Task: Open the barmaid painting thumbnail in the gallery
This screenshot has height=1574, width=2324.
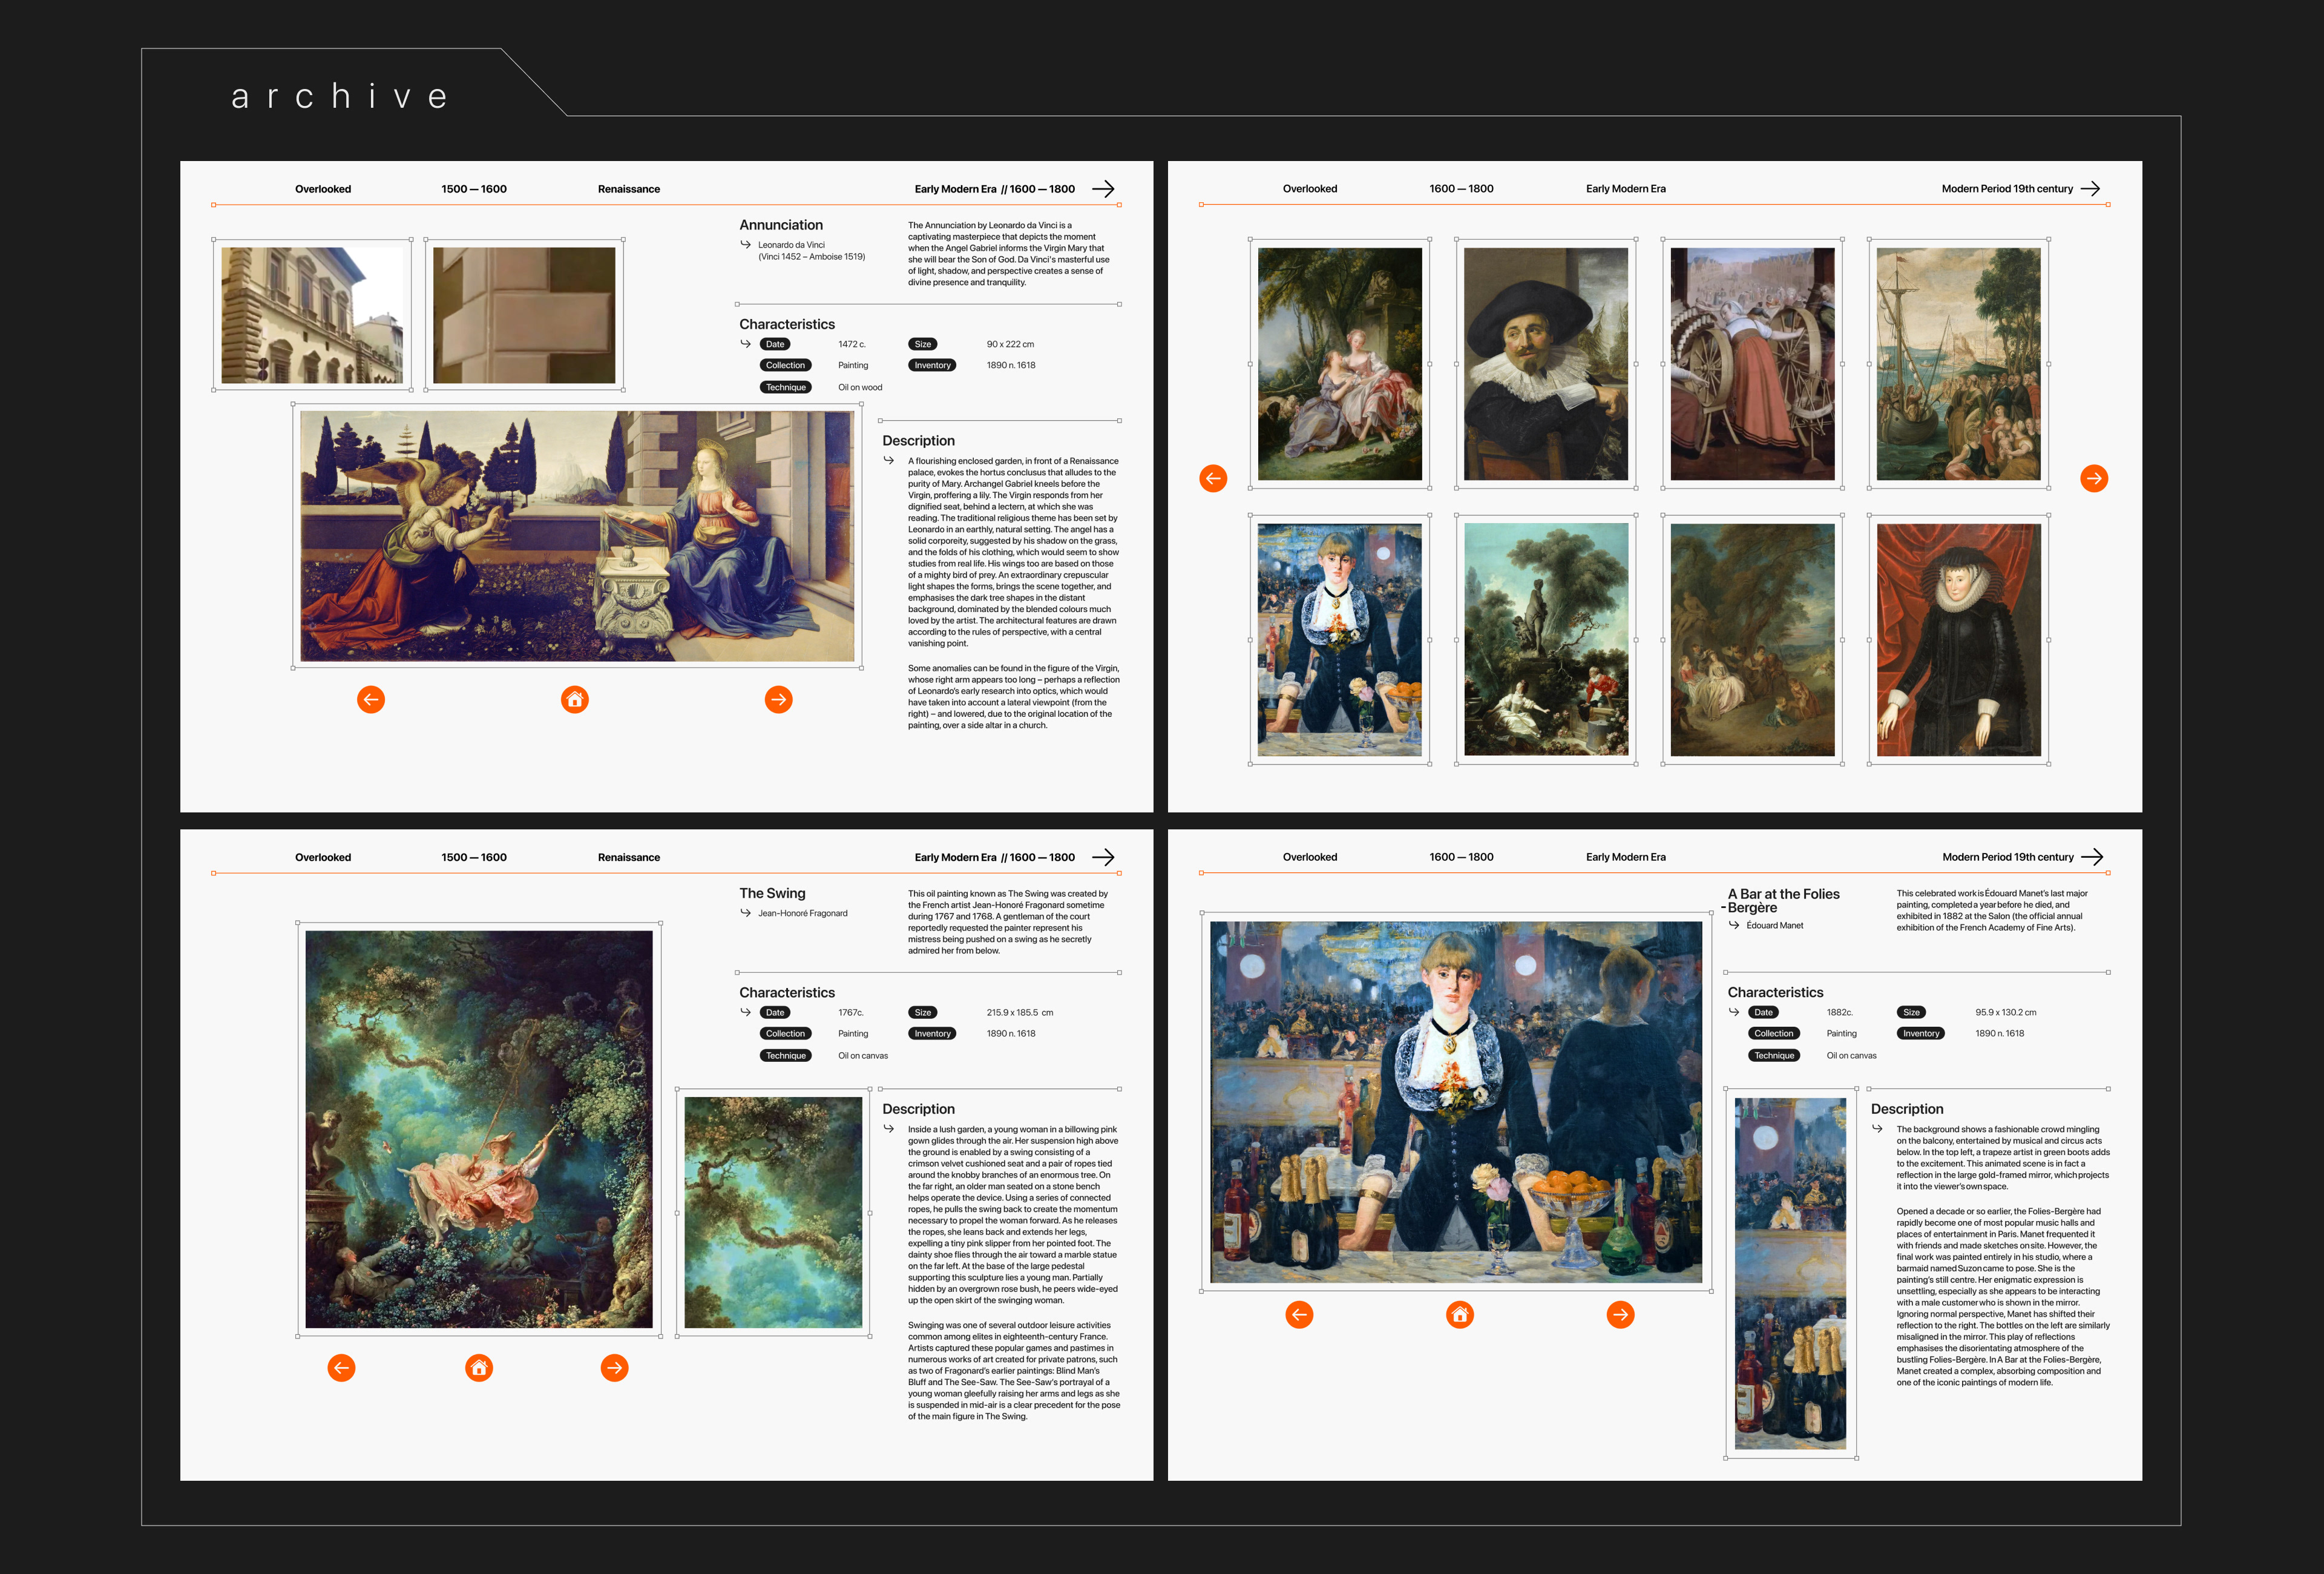Action: click(x=1339, y=640)
